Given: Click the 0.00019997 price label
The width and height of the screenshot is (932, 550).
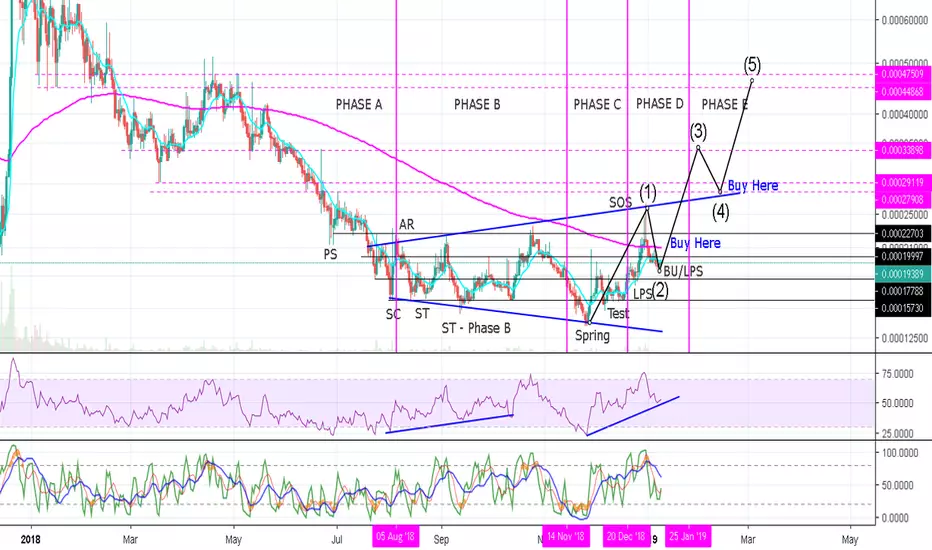Looking at the screenshot, I should (x=903, y=256).
